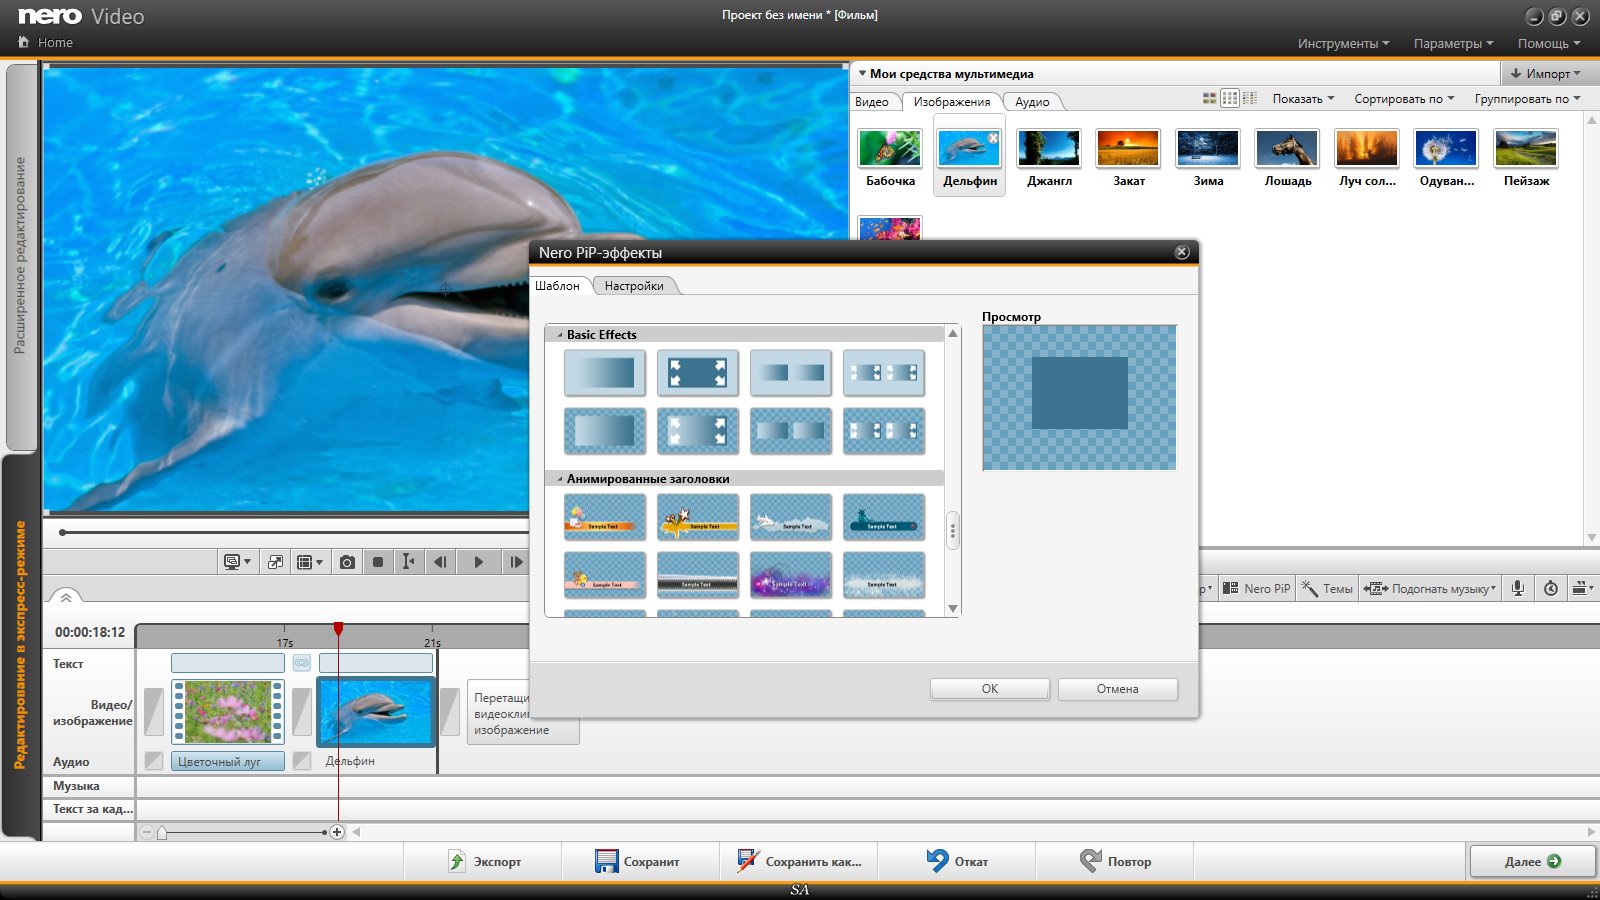The height and width of the screenshot is (900, 1600).
Task: Toggle transition slot between flower and dolphin clips
Action: pyautogui.click(x=301, y=711)
